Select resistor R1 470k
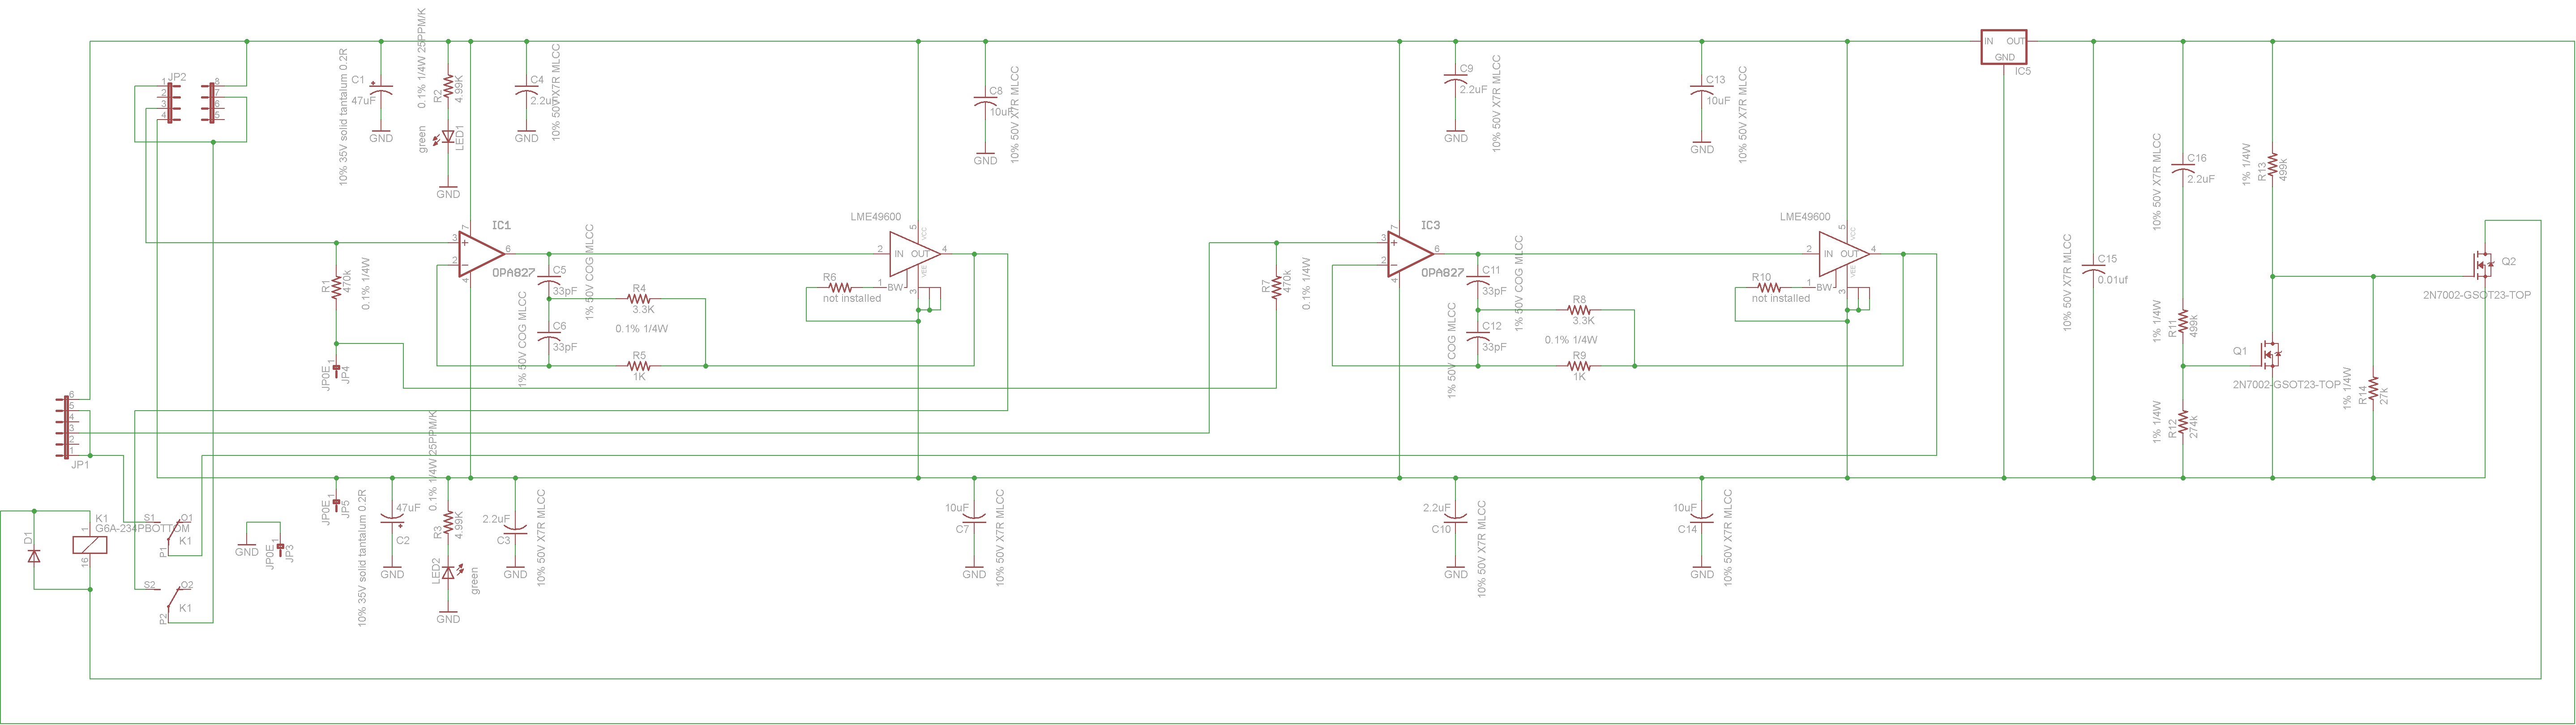2576x725 pixels. (x=336, y=288)
